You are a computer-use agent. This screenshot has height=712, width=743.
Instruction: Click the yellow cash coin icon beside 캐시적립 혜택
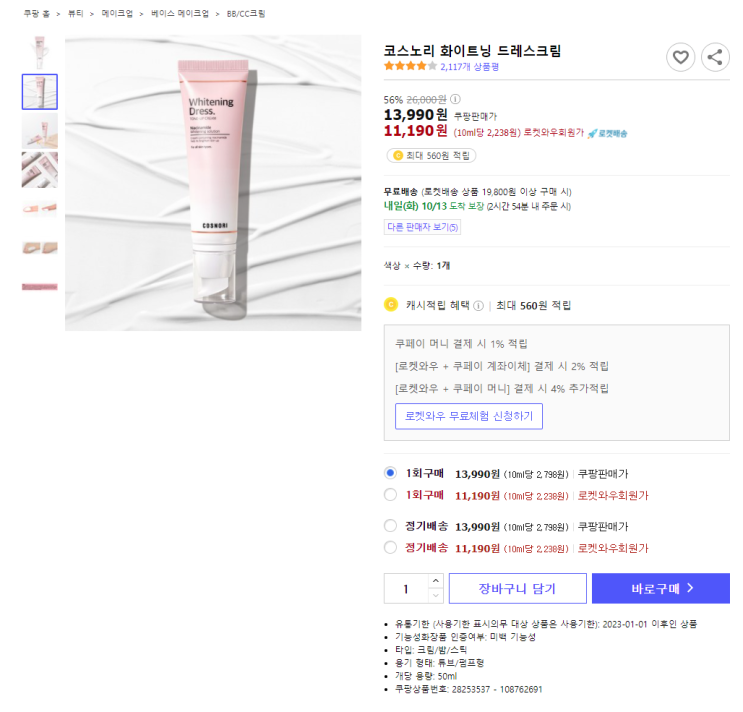(391, 304)
